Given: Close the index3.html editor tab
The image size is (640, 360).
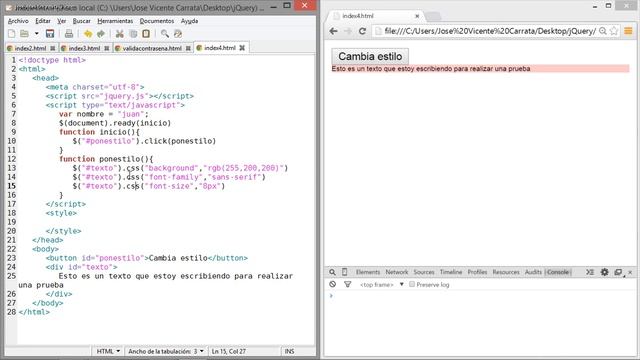Looking at the screenshot, I should coord(107,48).
